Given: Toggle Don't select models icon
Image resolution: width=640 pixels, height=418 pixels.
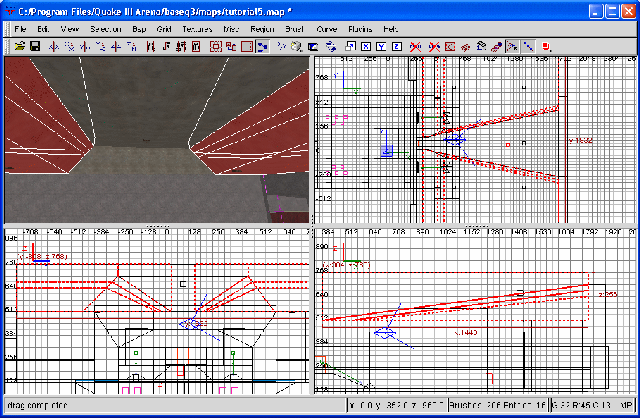Looking at the screenshot, I should (434, 47).
